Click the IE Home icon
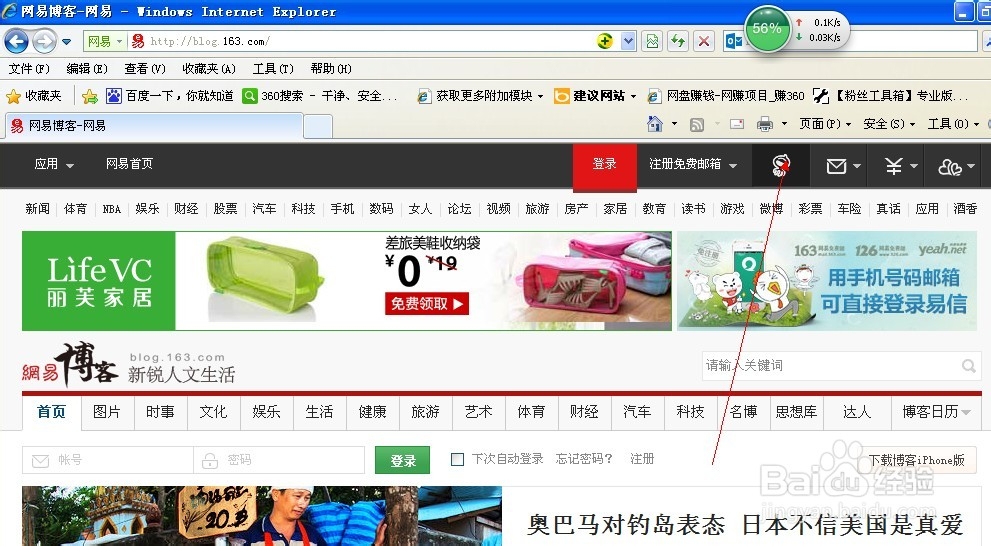Screen dimensions: 991x546 (x=655, y=124)
